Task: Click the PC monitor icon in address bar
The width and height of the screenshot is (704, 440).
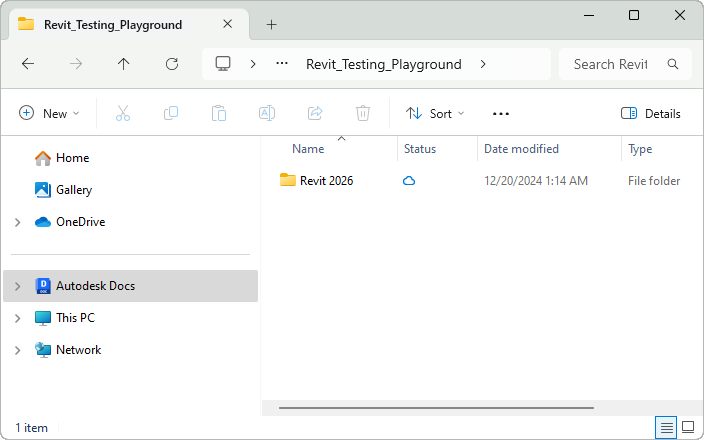Action: tap(223, 64)
